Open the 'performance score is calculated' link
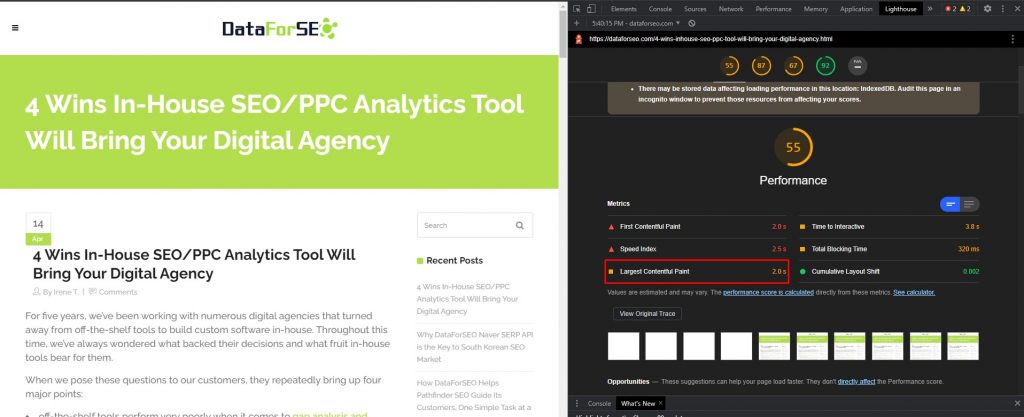The width and height of the screenshot is (1024, 417). point(768,292)
